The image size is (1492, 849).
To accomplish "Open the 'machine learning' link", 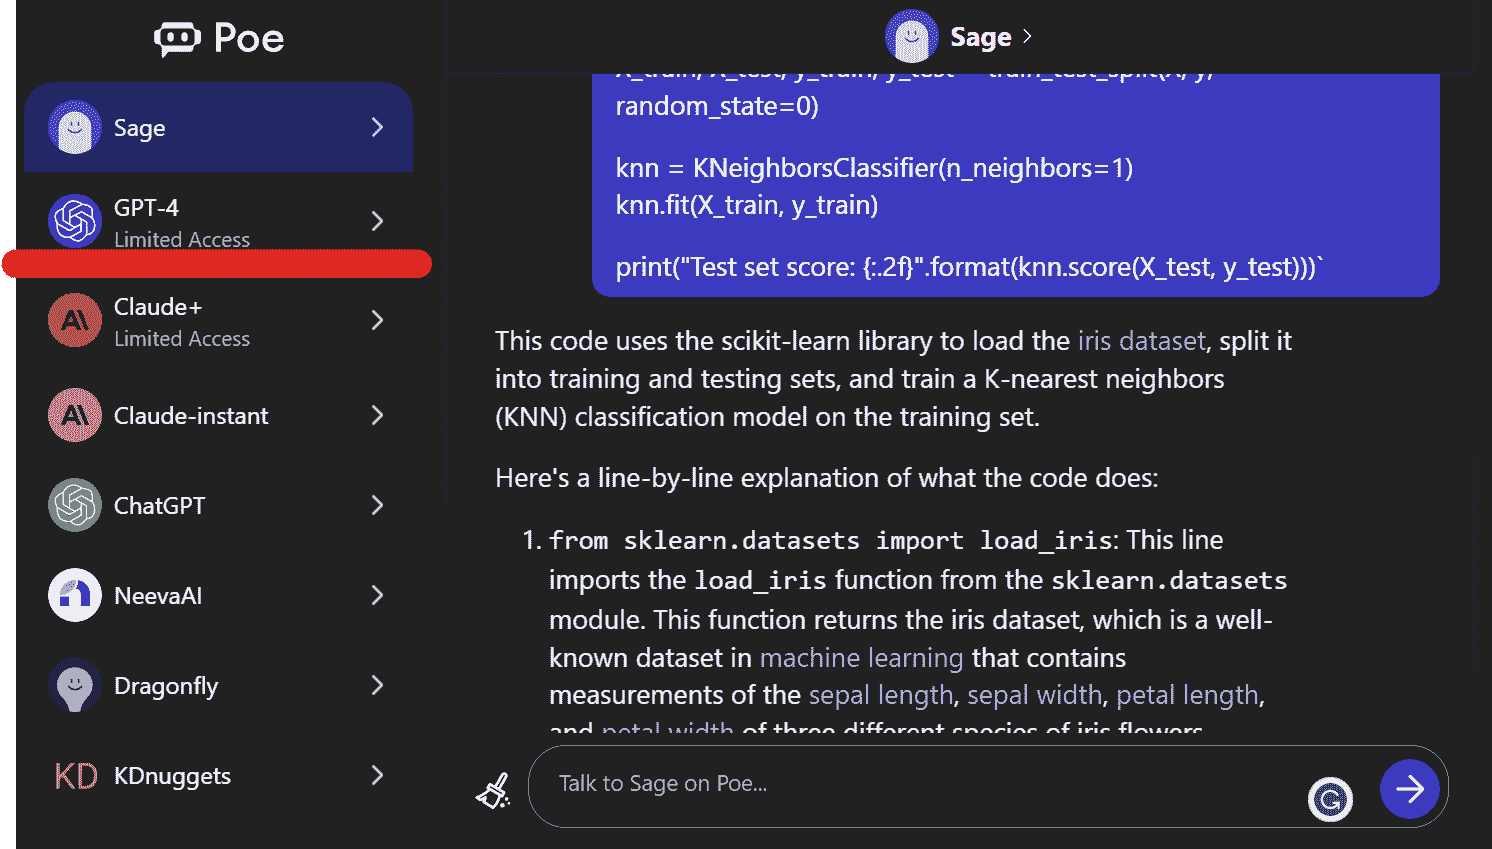I will pyautogui.click(x=861, y=658).
